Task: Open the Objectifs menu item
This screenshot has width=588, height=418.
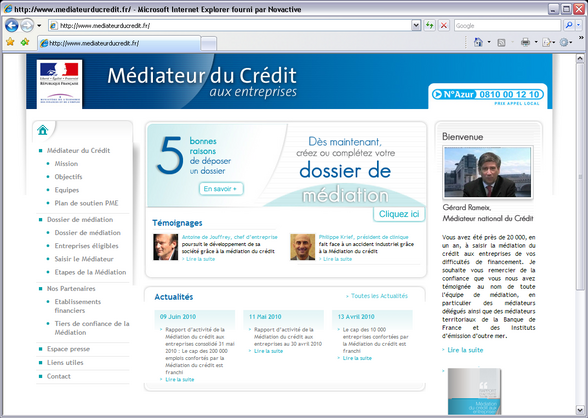Action: point(68,177)
